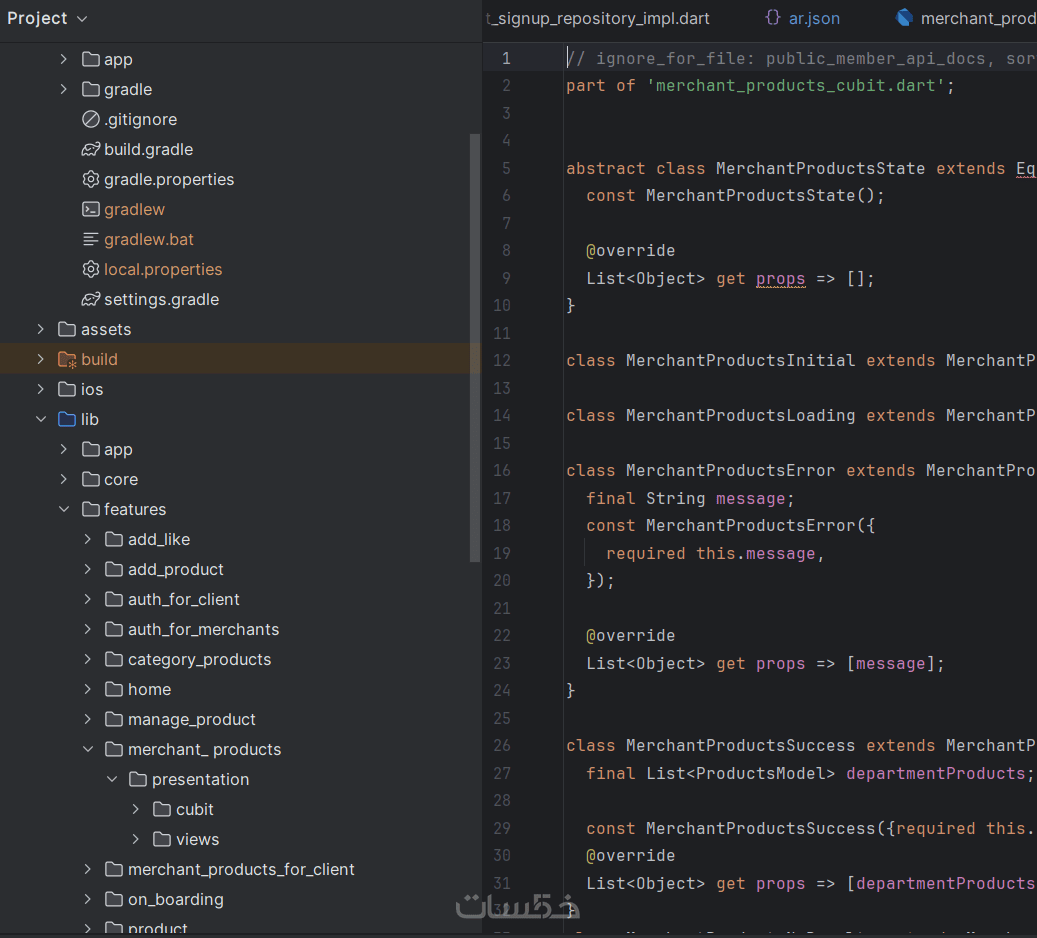The image size is (1037, 938).
Task: Expand the cubit folder
Action: [x=136, y=810]
